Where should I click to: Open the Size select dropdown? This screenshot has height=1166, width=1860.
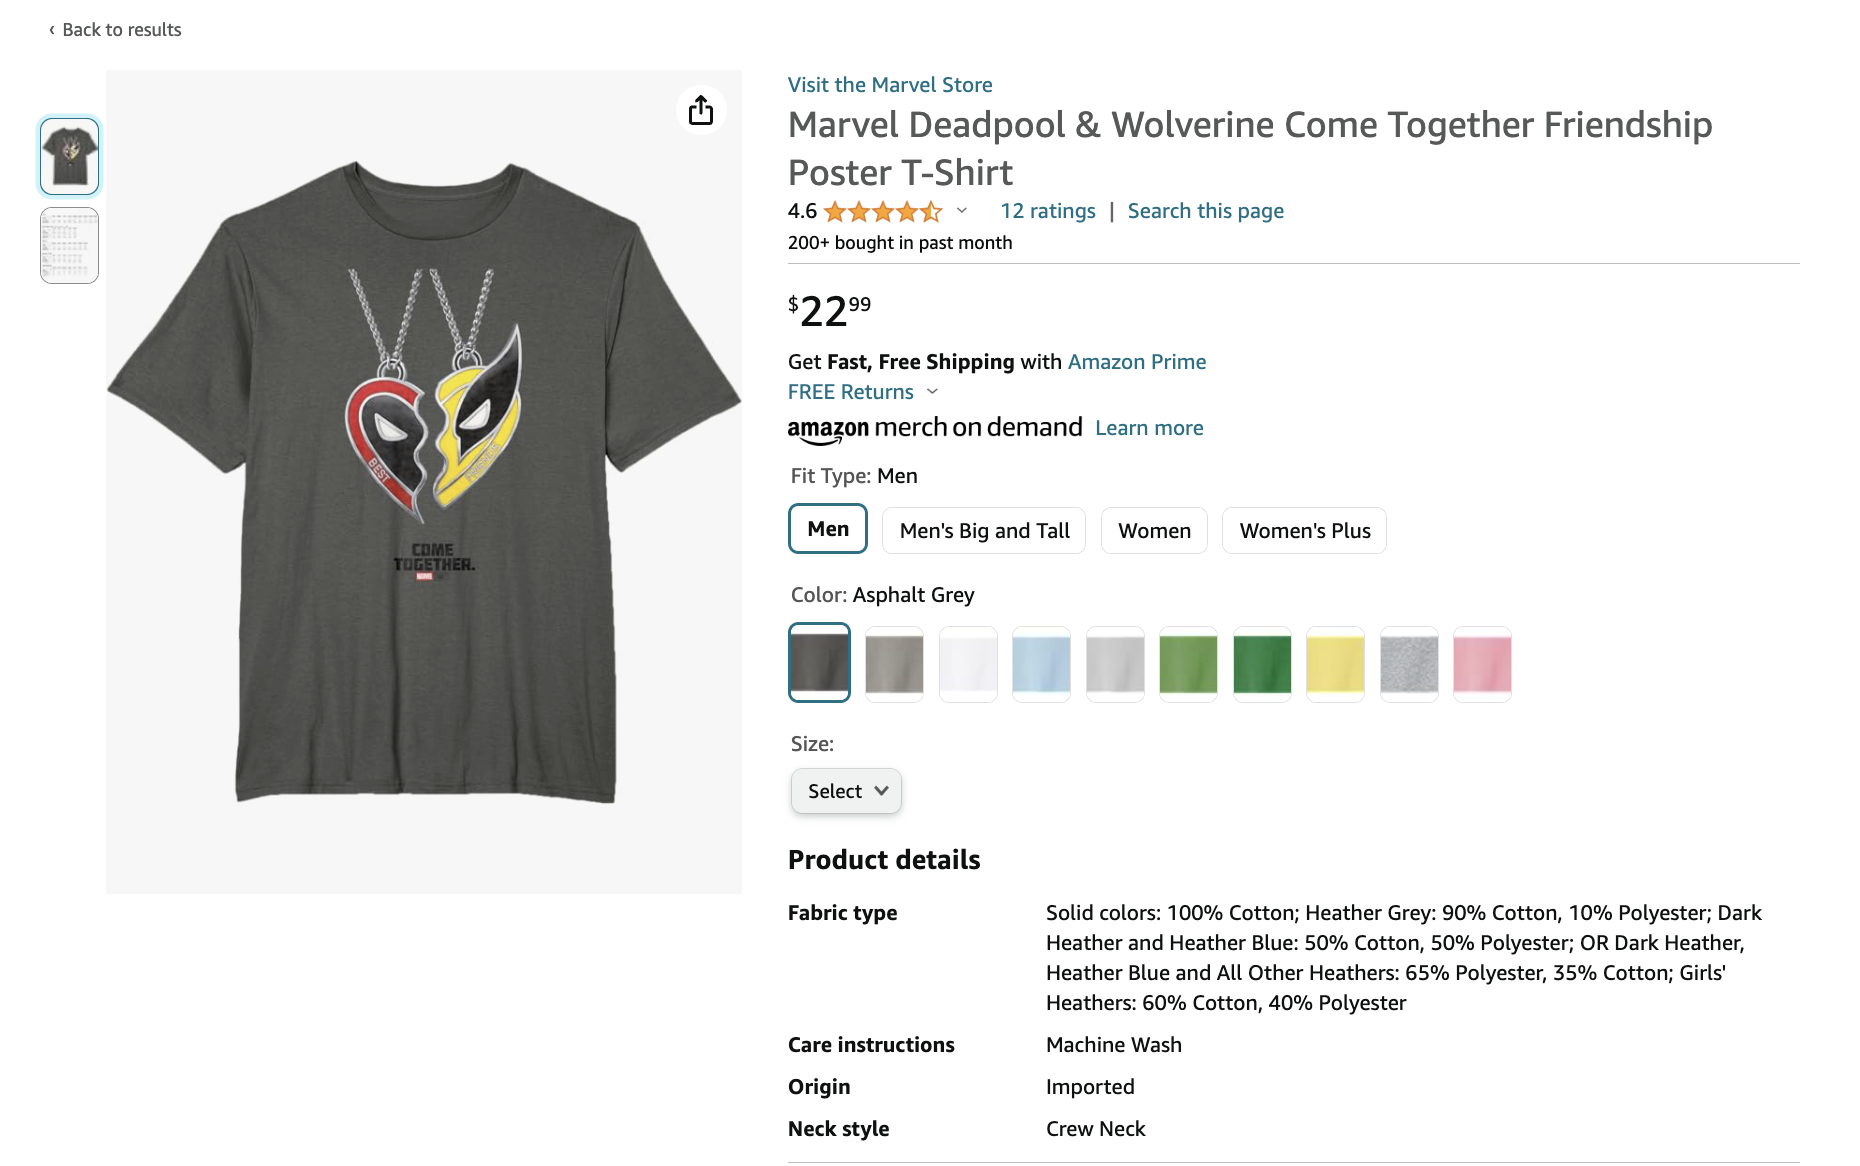pos(846,791)
